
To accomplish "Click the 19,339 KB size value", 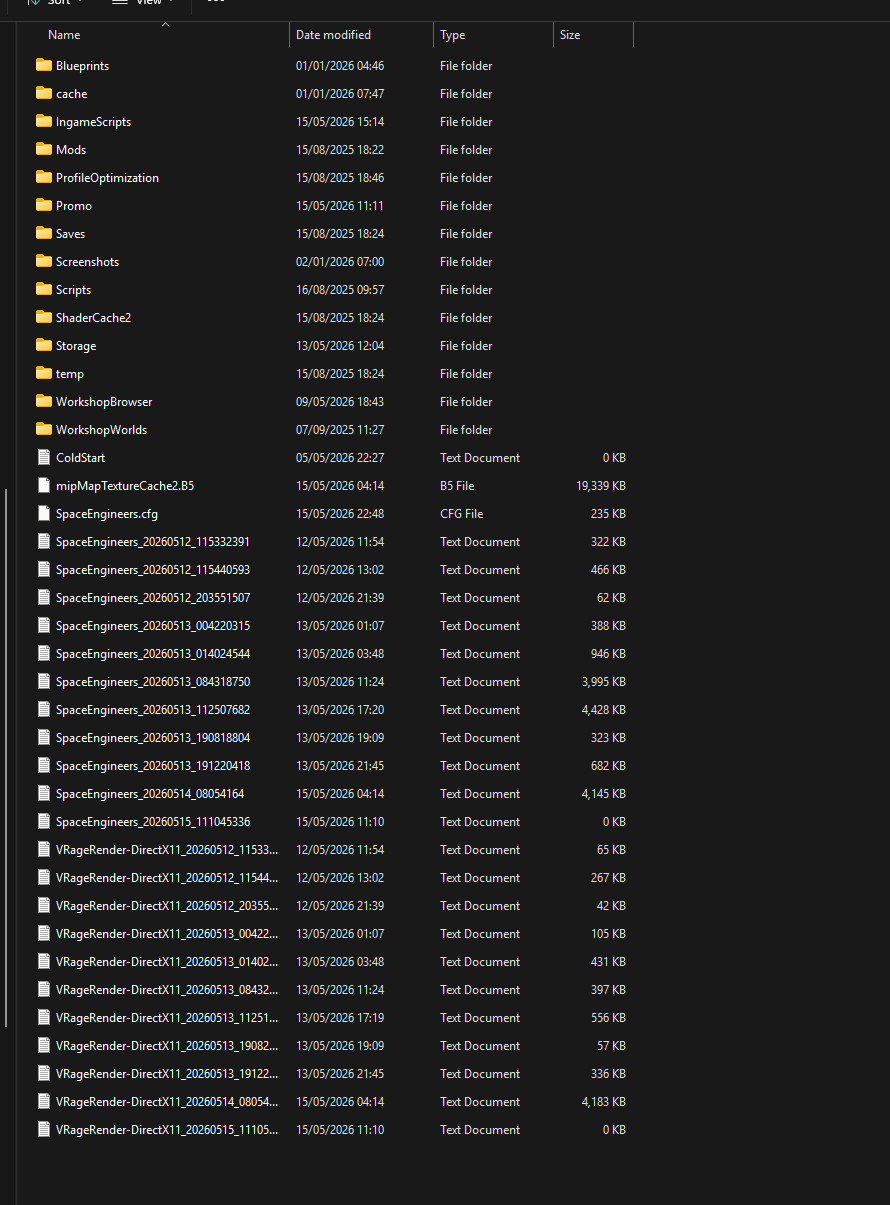I will point(601,485).
